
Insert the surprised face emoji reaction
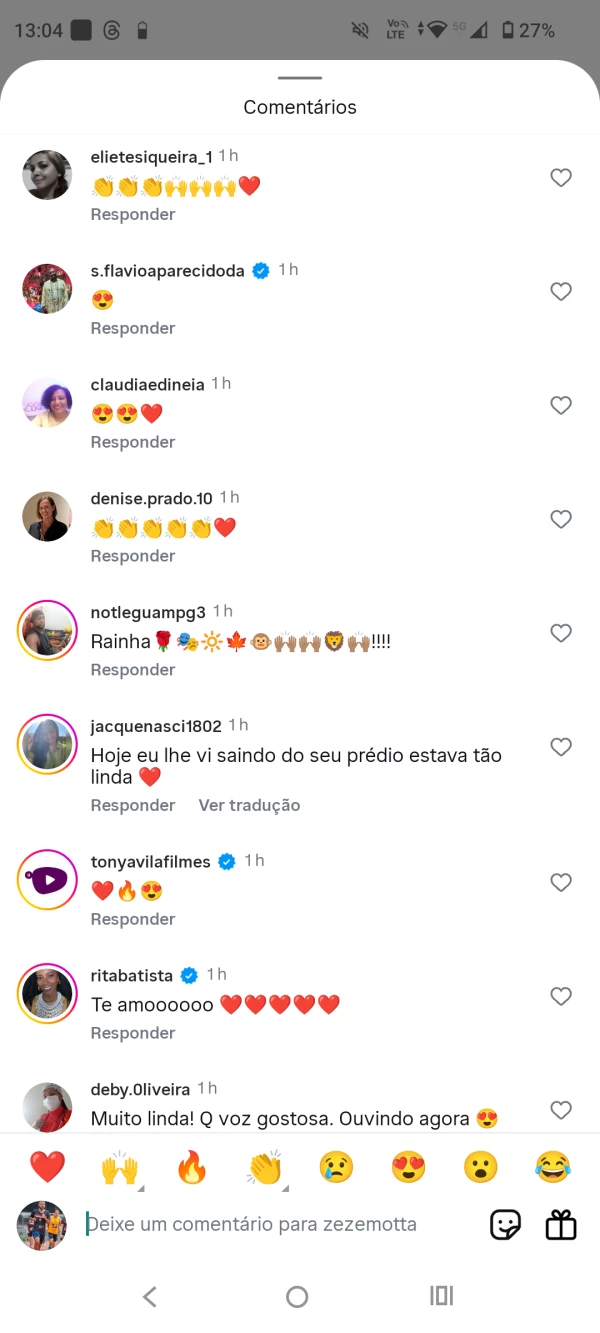[480, 1167]
